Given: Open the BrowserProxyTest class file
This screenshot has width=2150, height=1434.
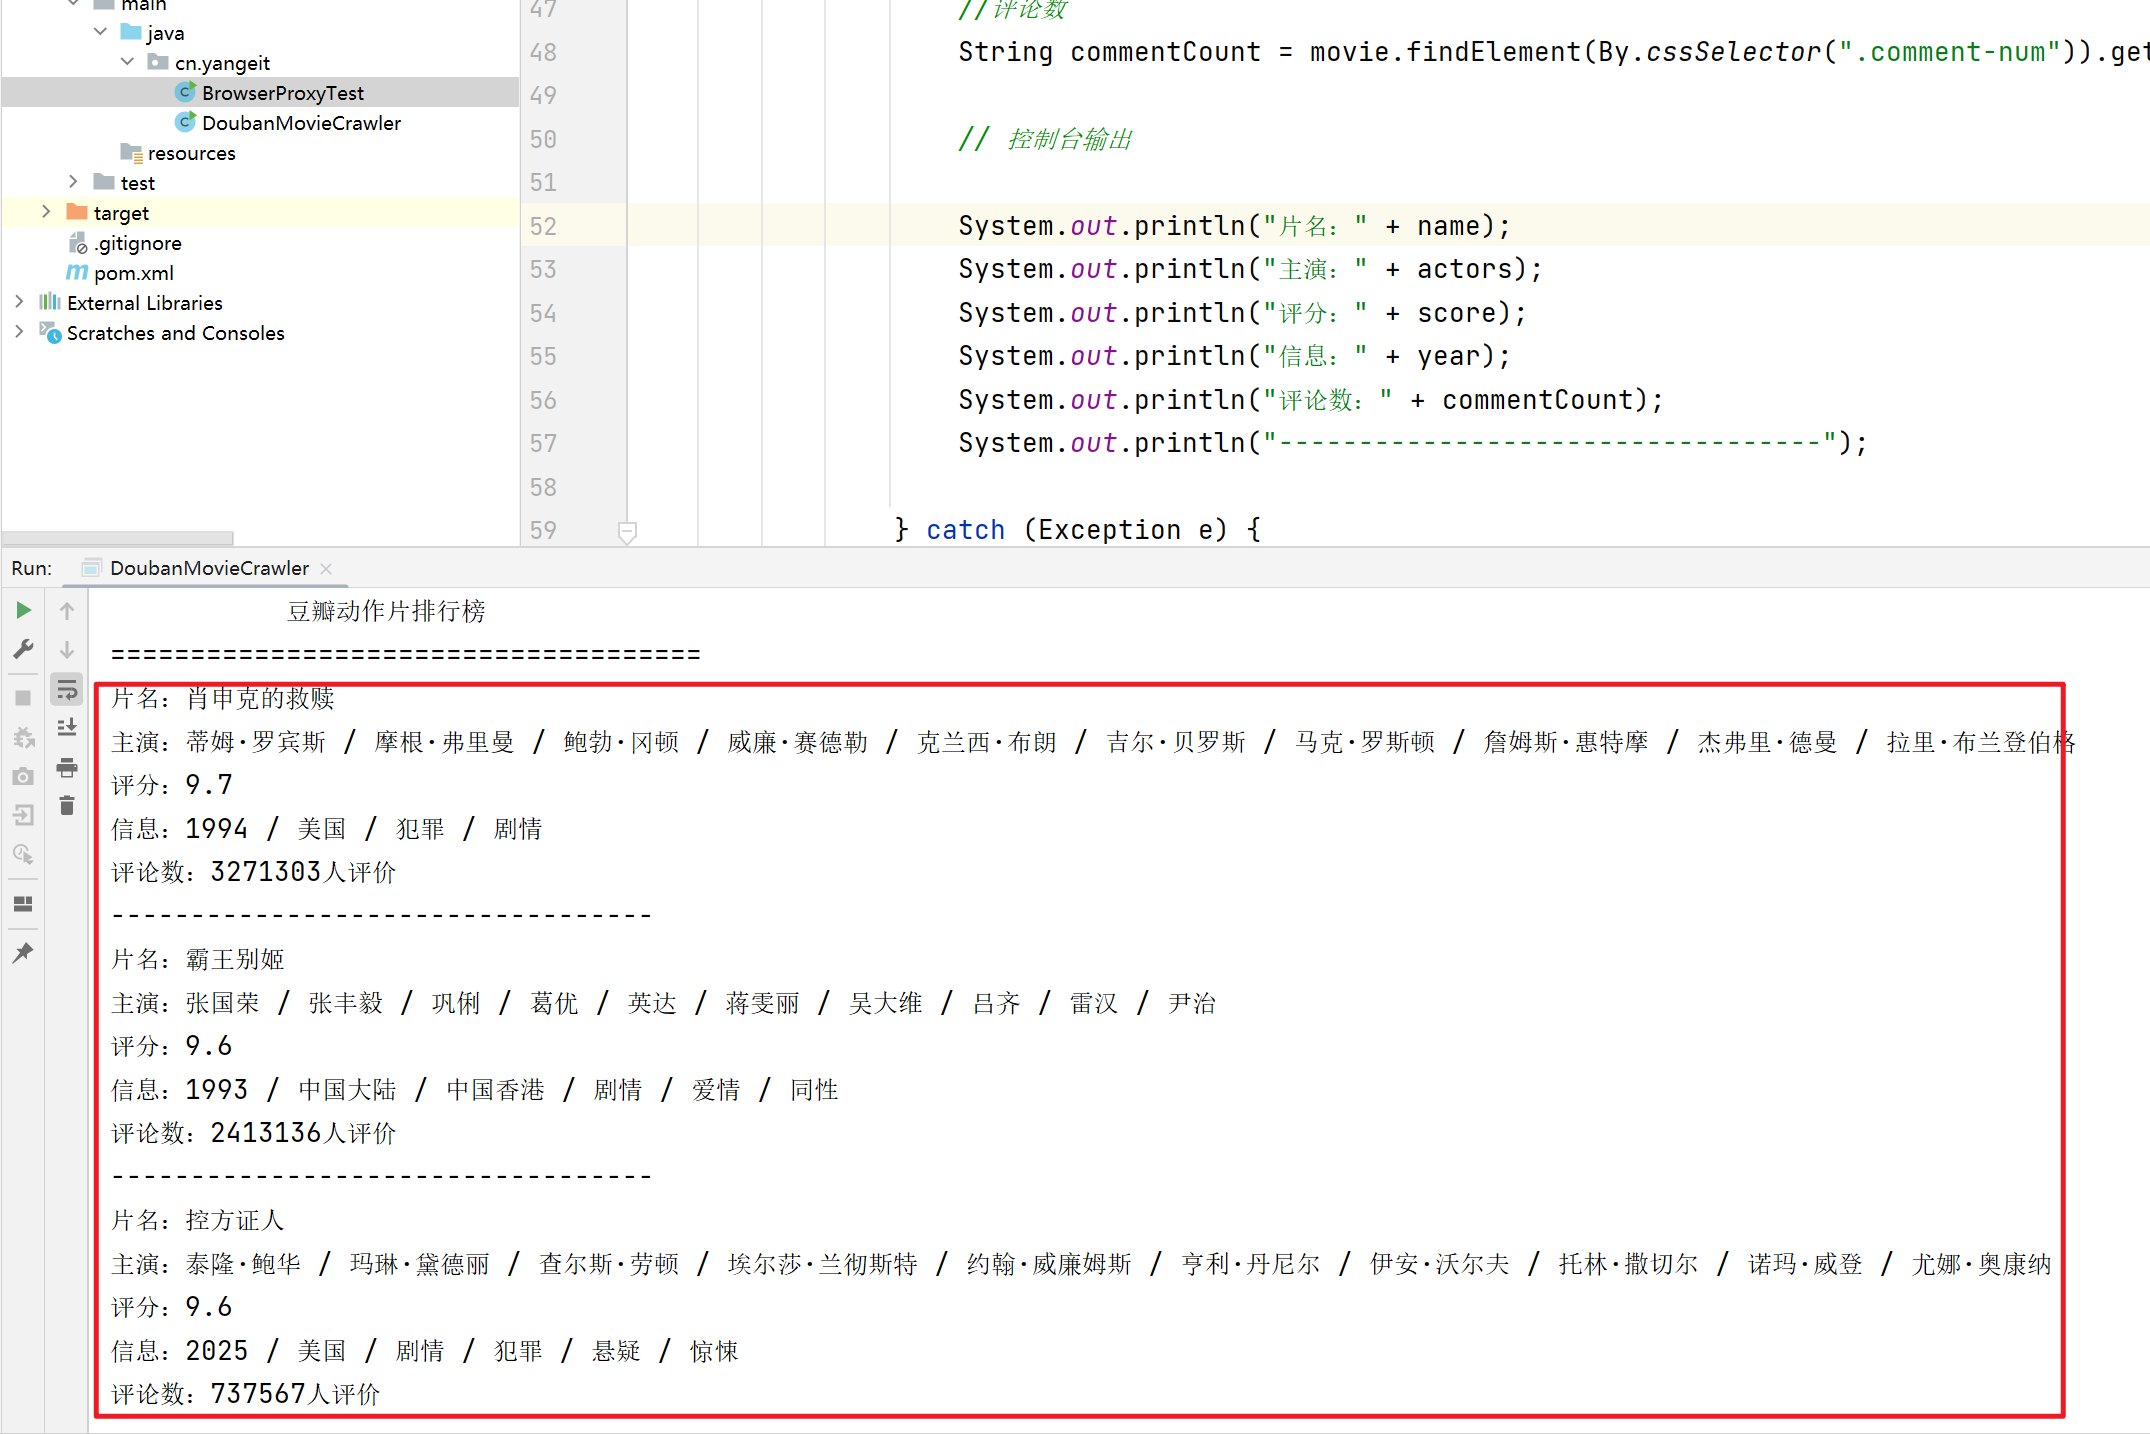Looking at the screenshot, I should (x=282, y=93).
